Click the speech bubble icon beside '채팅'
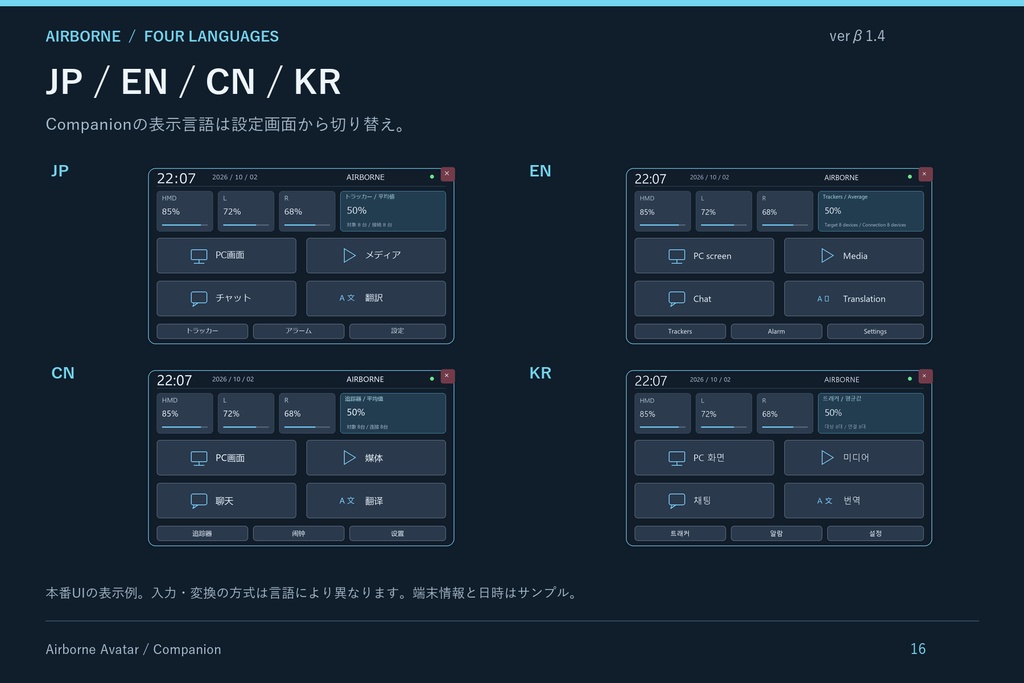Screen dimensions: 1024x683 (x=677, y=501)
